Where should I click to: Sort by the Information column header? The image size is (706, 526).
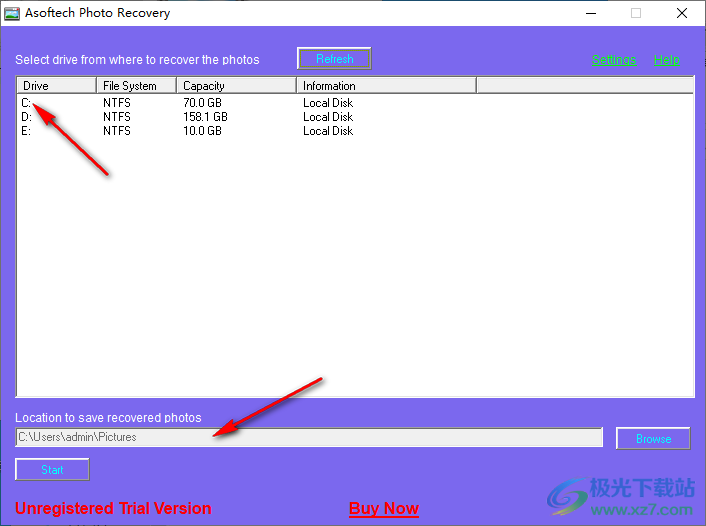point(386,86)
